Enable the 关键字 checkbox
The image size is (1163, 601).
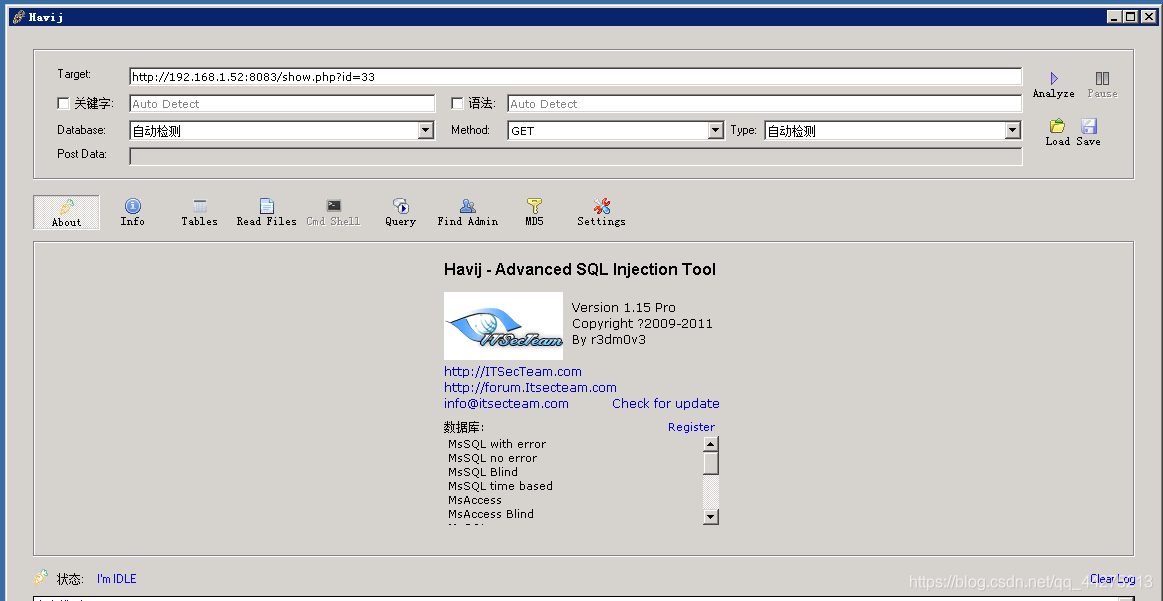click(x=63, y=103)
